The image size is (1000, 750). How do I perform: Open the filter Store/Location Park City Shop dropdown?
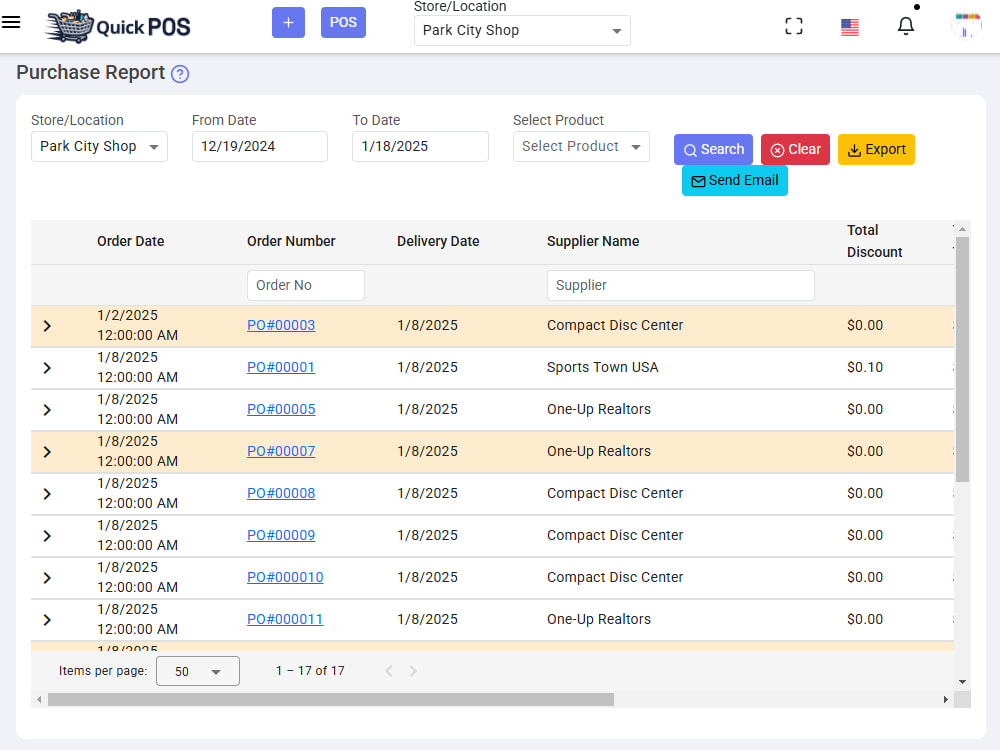tap(99, 147)
